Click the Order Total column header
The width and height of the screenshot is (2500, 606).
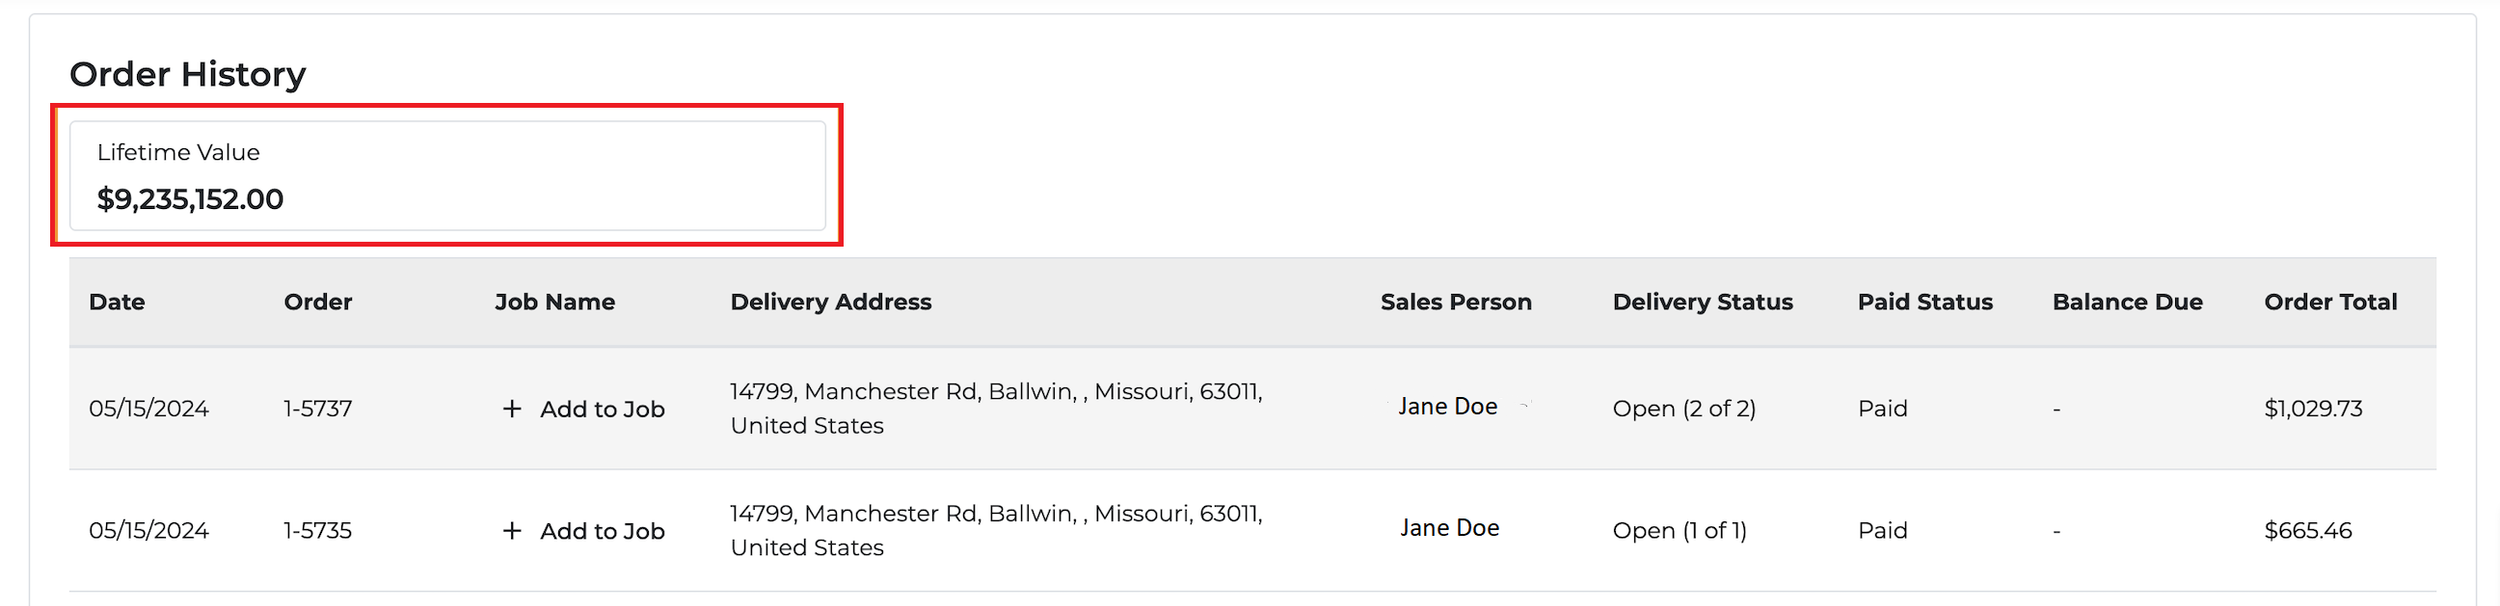[x=2330, y=302]
